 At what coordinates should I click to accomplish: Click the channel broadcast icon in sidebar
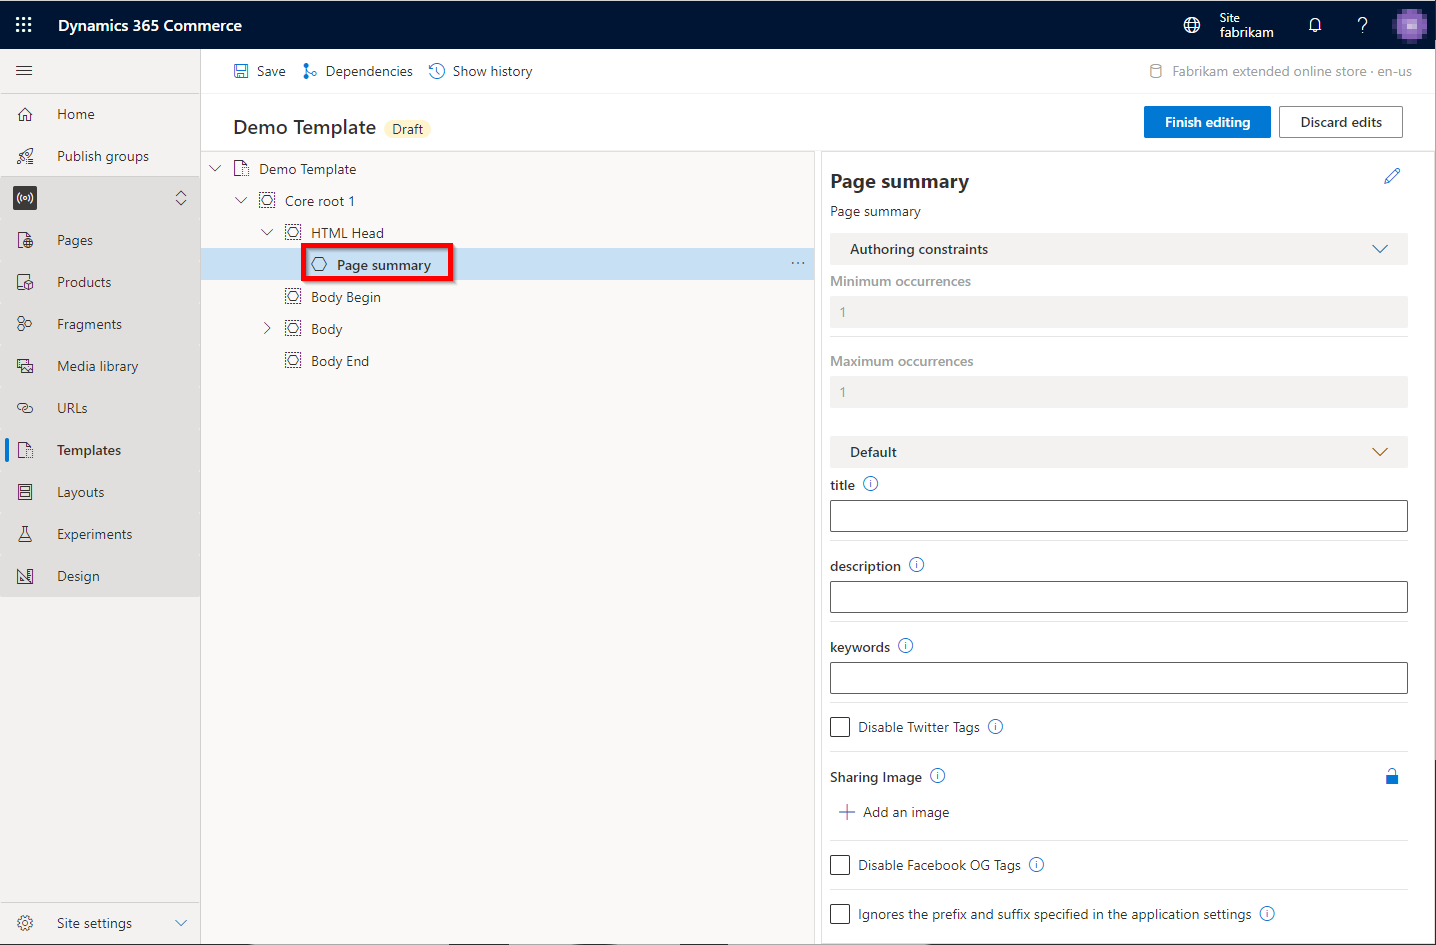coord(25,198)
